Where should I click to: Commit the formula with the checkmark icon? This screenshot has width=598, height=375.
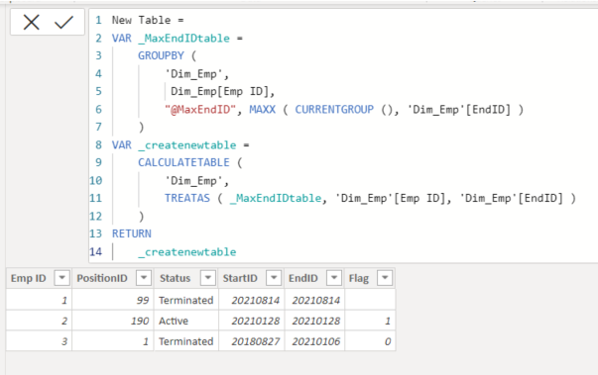[64, 22]
